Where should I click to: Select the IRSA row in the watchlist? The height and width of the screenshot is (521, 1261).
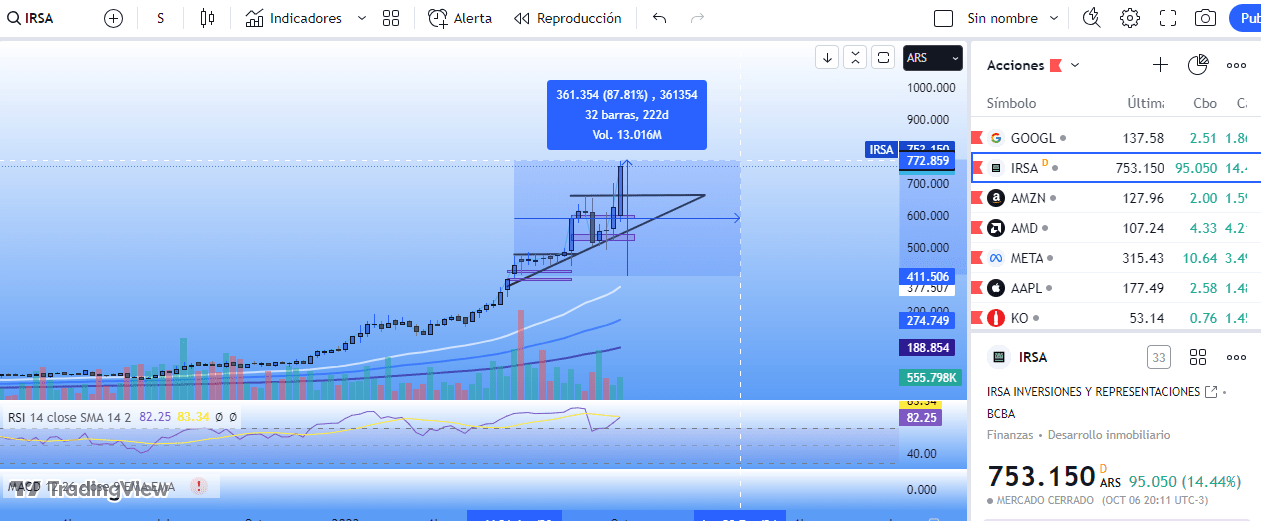point(1115,168)
